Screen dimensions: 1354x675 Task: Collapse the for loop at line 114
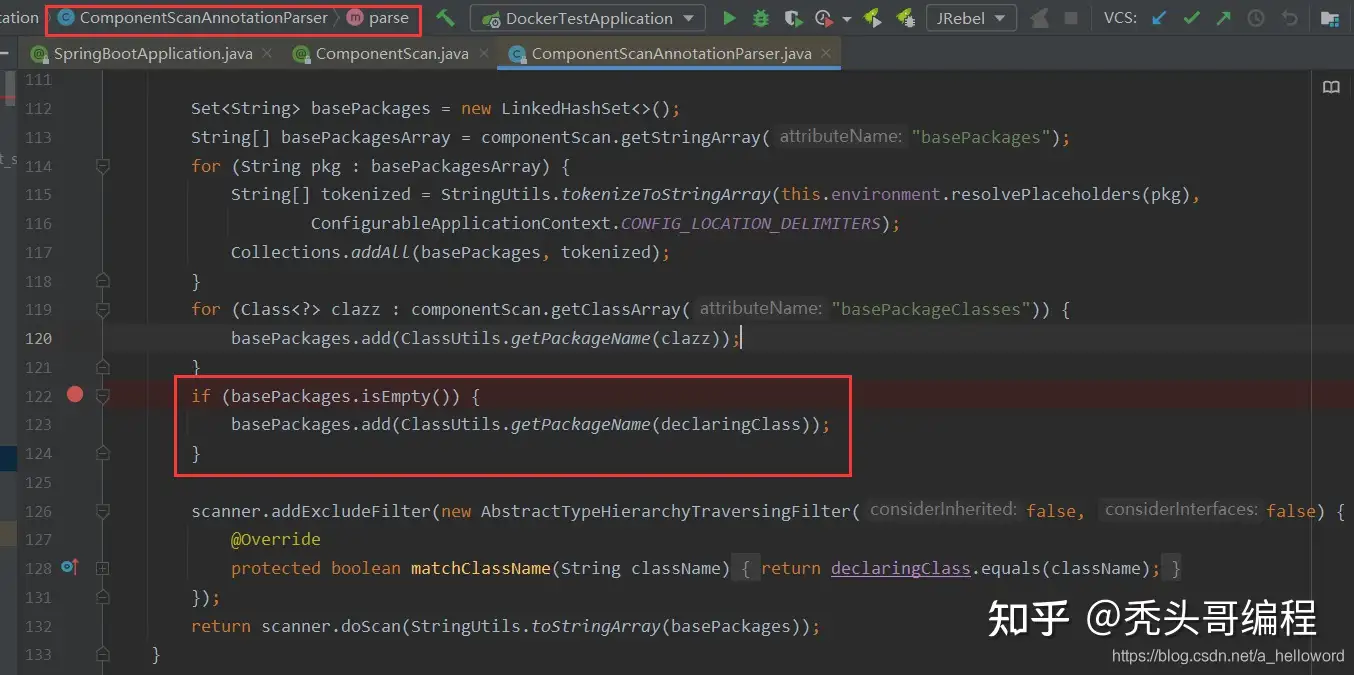click(x=102, y=165)
